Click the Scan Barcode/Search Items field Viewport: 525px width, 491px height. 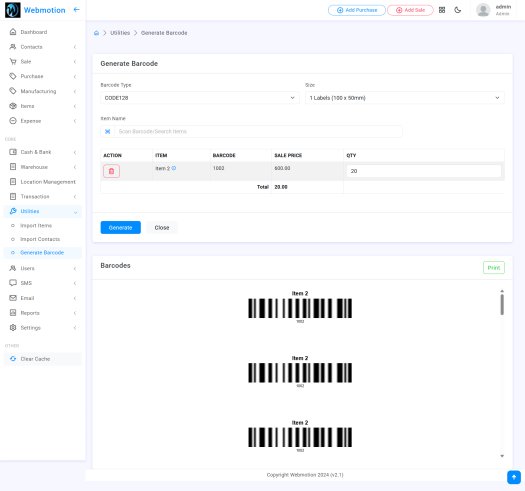(258, 131)
